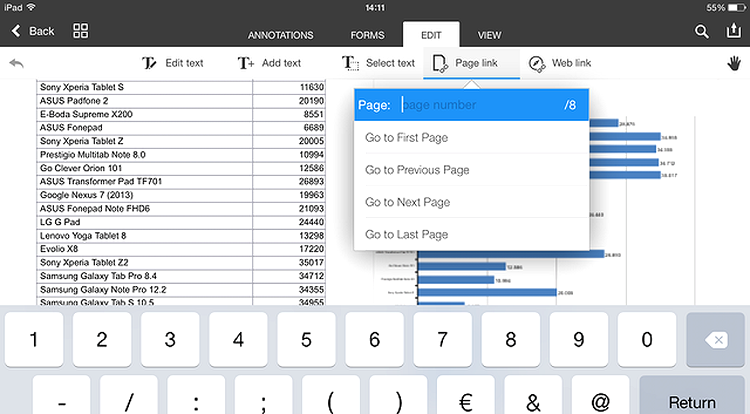Viewport: 750px width, 414px height.
Task: Activate the Page link tool
Action: pos(471,63)
